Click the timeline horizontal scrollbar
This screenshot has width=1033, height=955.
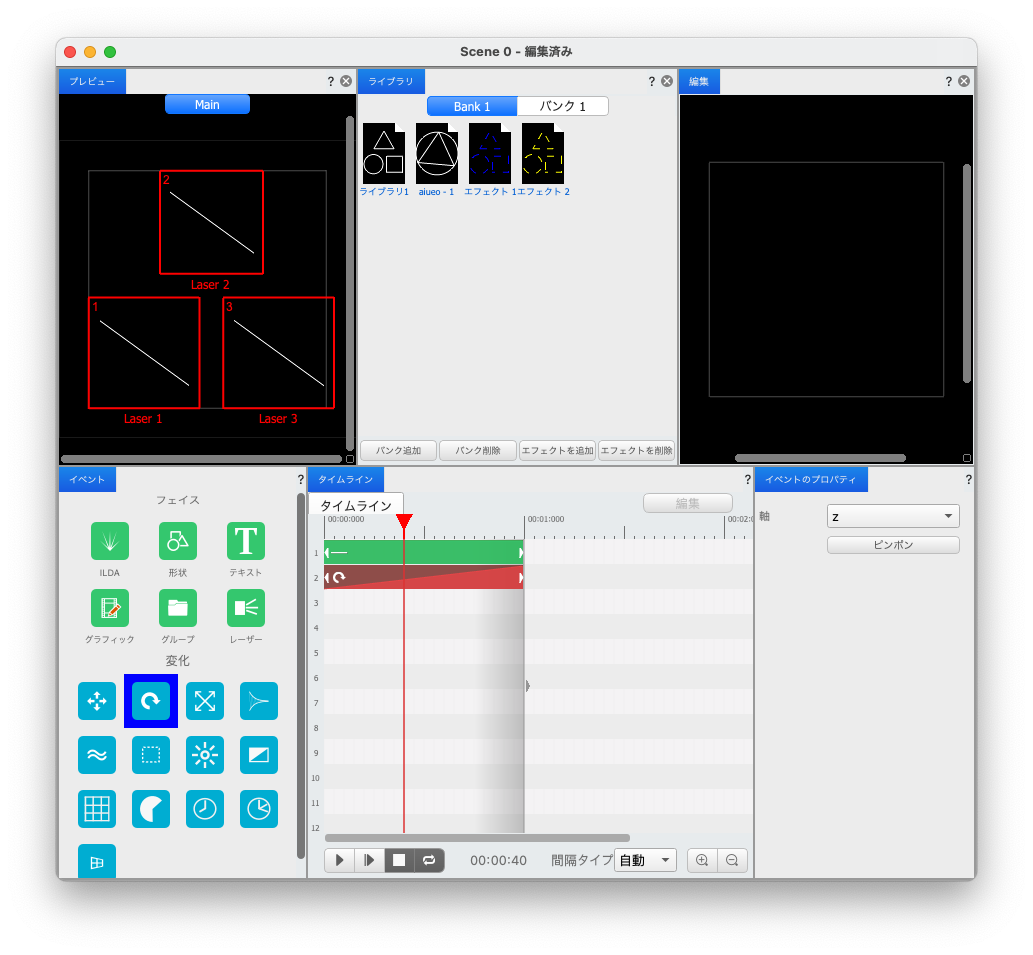(x=477, y=838)
